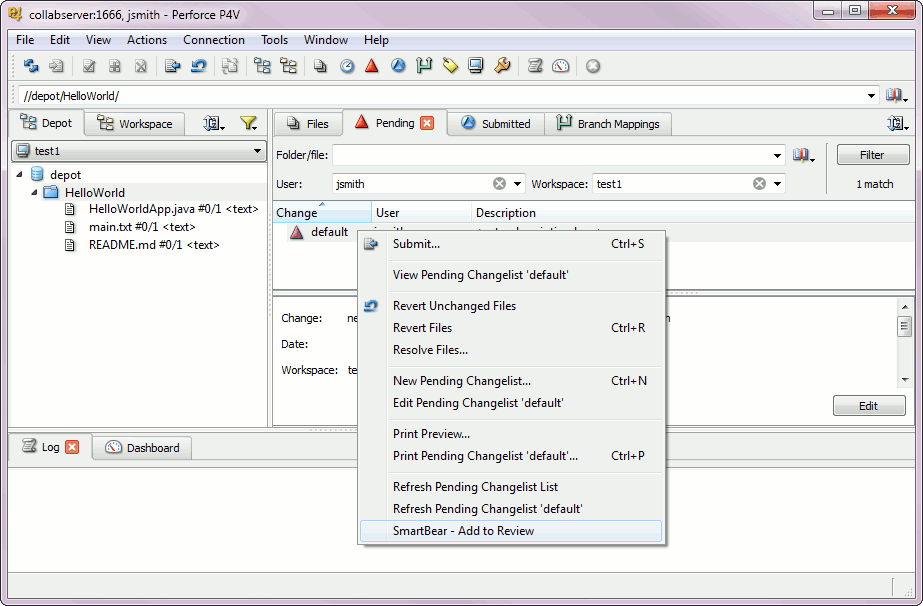The image size is (923, 606).
Task: Open the Workspaces view via monitor icon
Action: point(477,65)
